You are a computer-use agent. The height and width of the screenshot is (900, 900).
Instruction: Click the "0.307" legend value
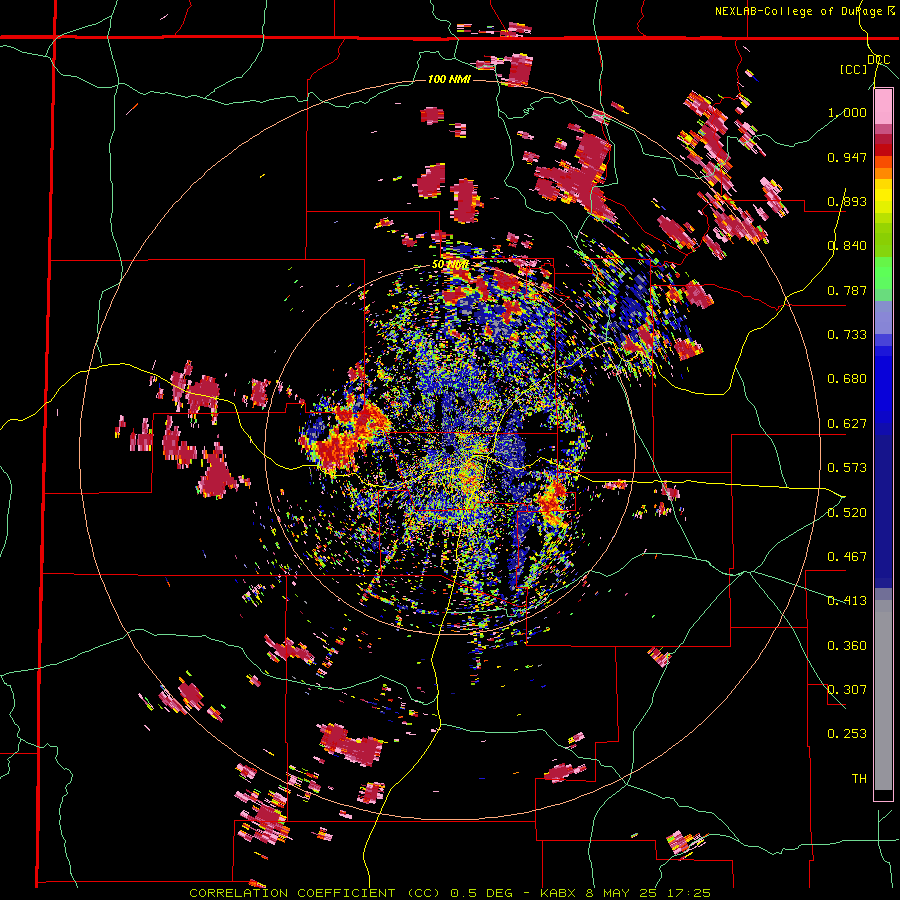pyautogui.click(x=847, y=689)
